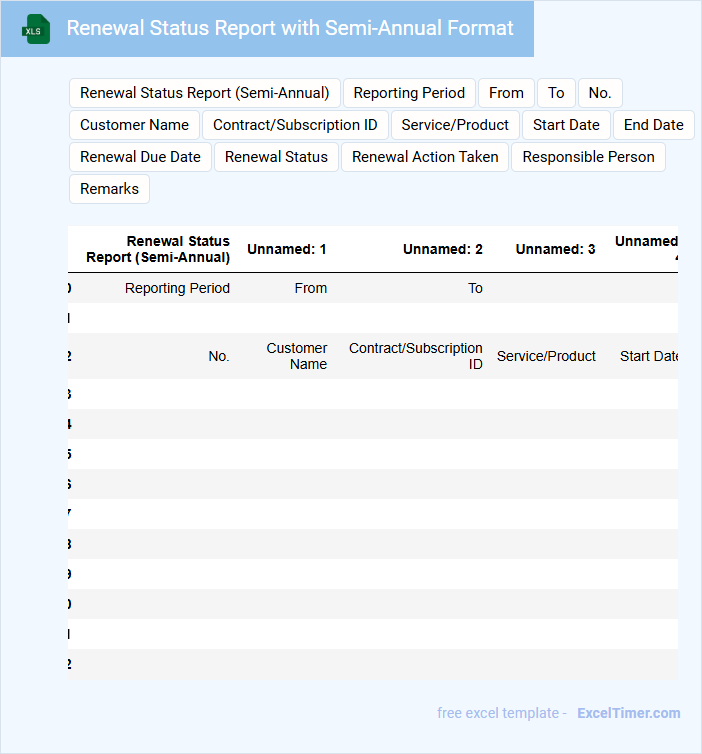Click the Customer Name table cell
The height and width of the screenshot is (754, 702).
(296, 356)
